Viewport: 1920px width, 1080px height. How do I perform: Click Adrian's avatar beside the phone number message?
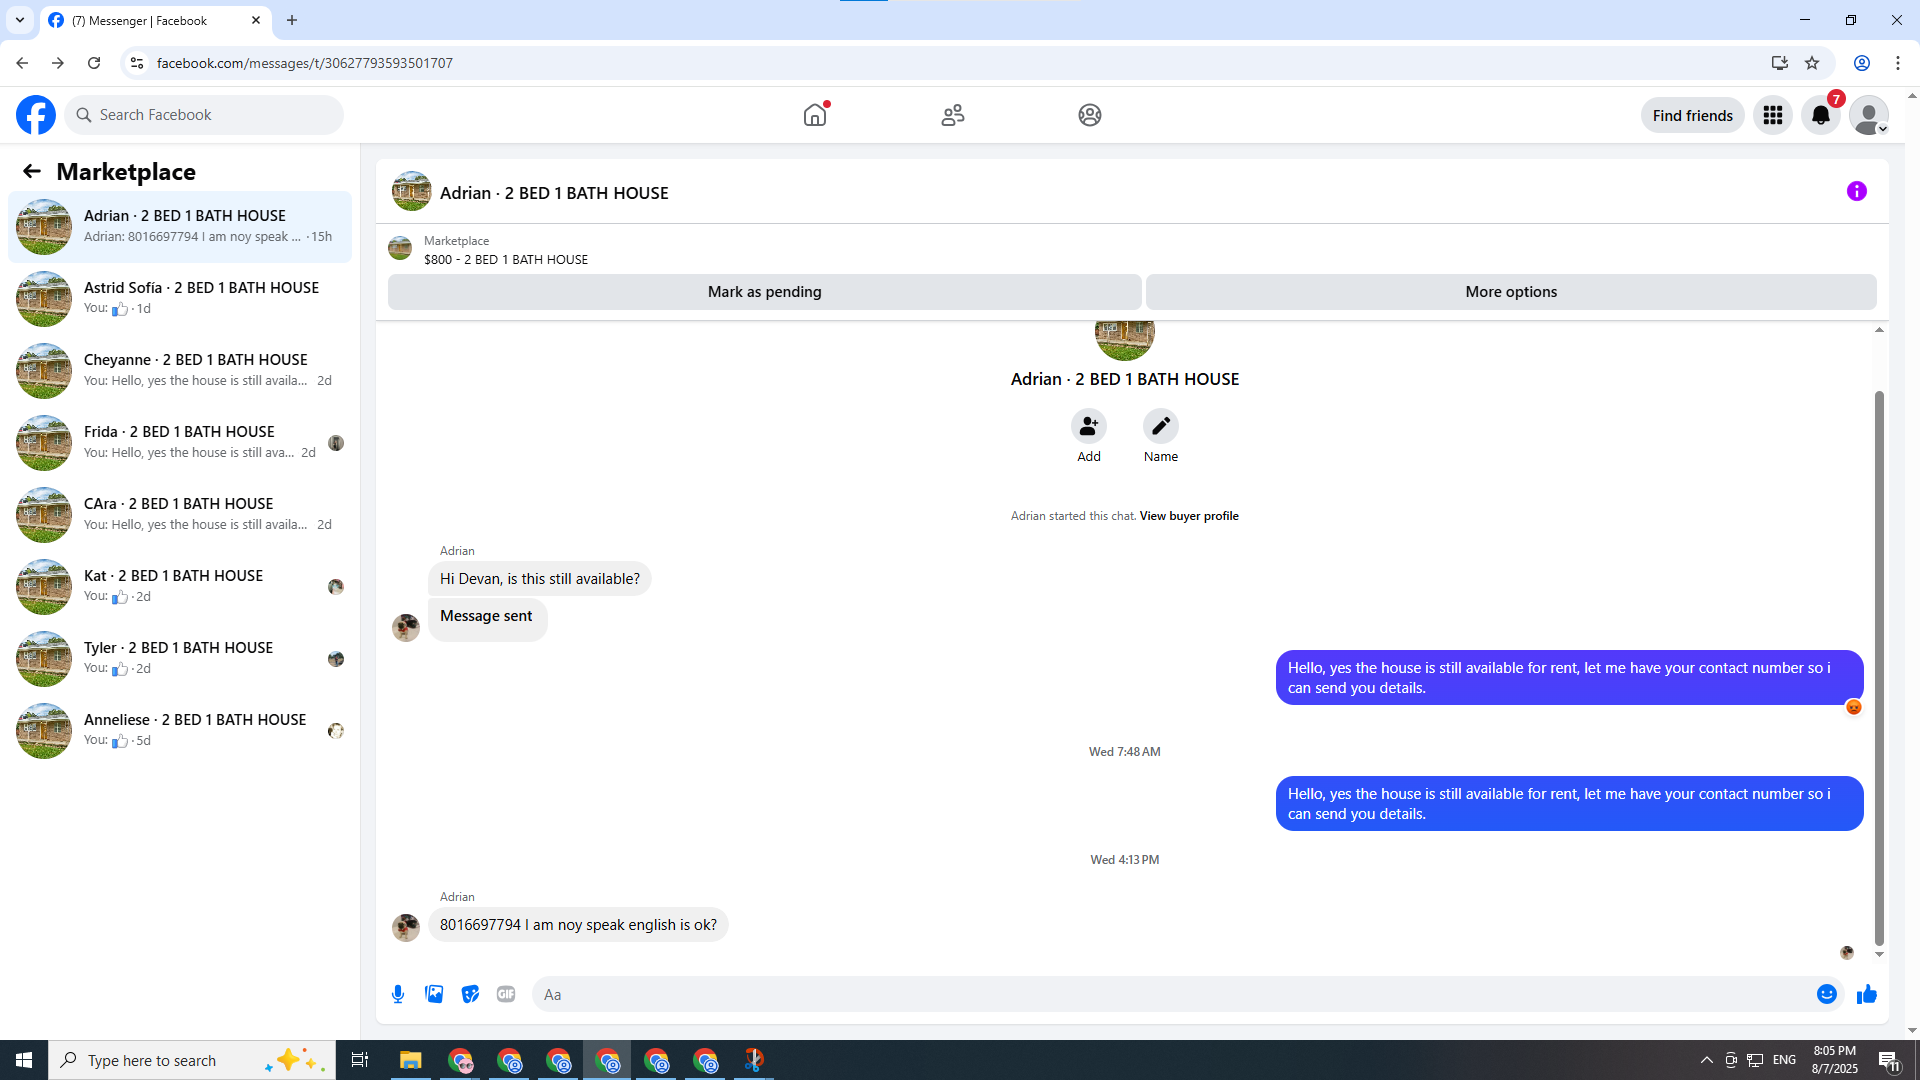pos(406,927)
